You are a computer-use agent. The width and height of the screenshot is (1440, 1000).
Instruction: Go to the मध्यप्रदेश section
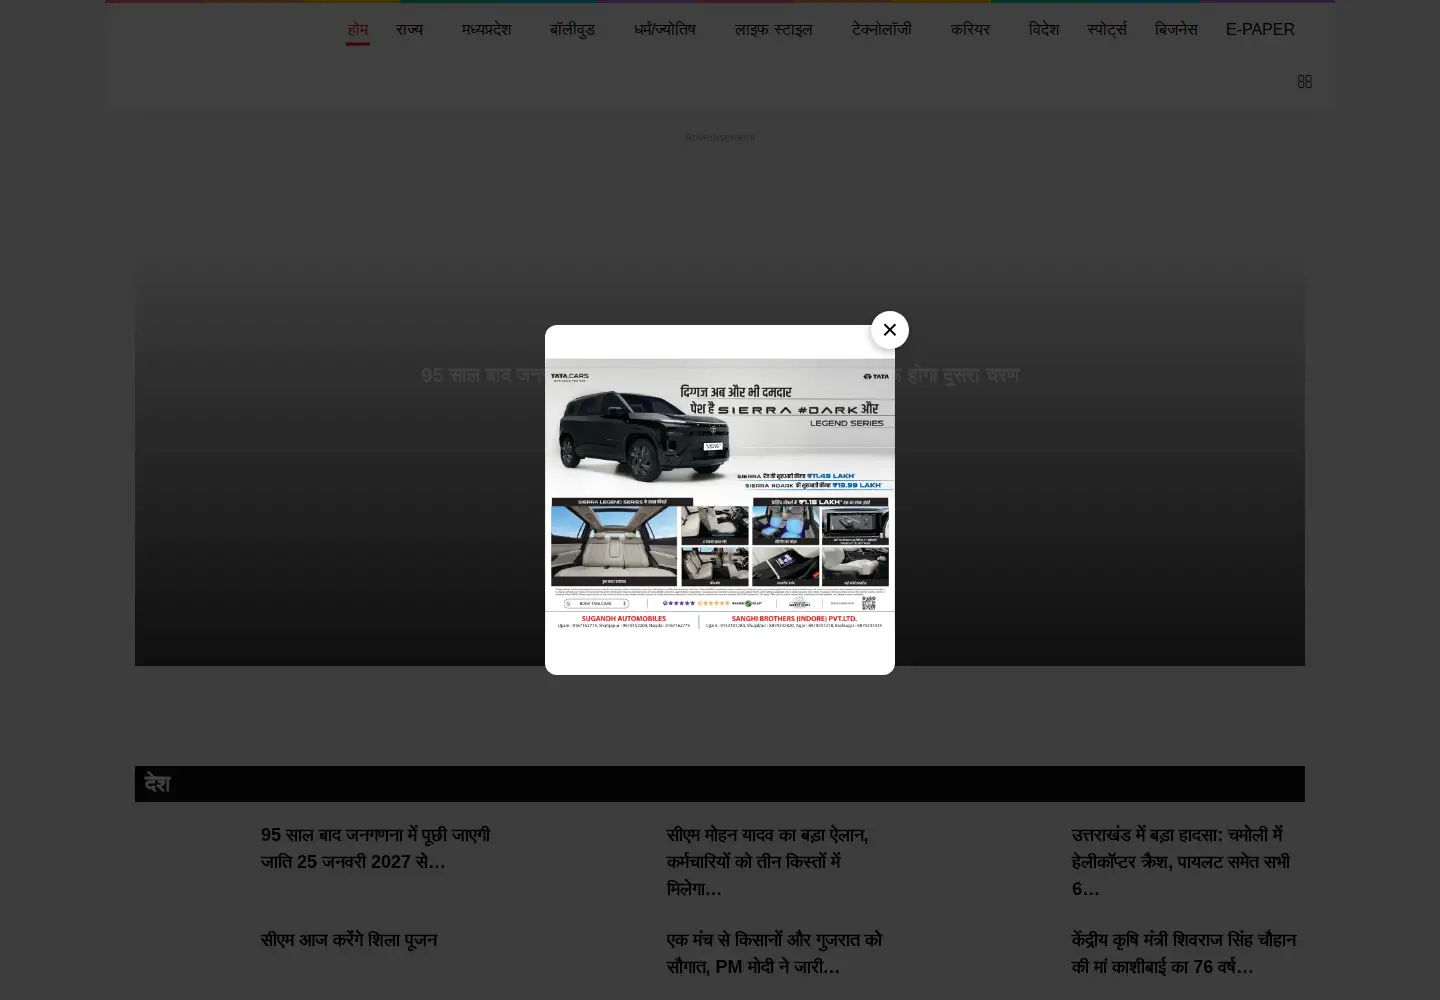pos(486,30)
